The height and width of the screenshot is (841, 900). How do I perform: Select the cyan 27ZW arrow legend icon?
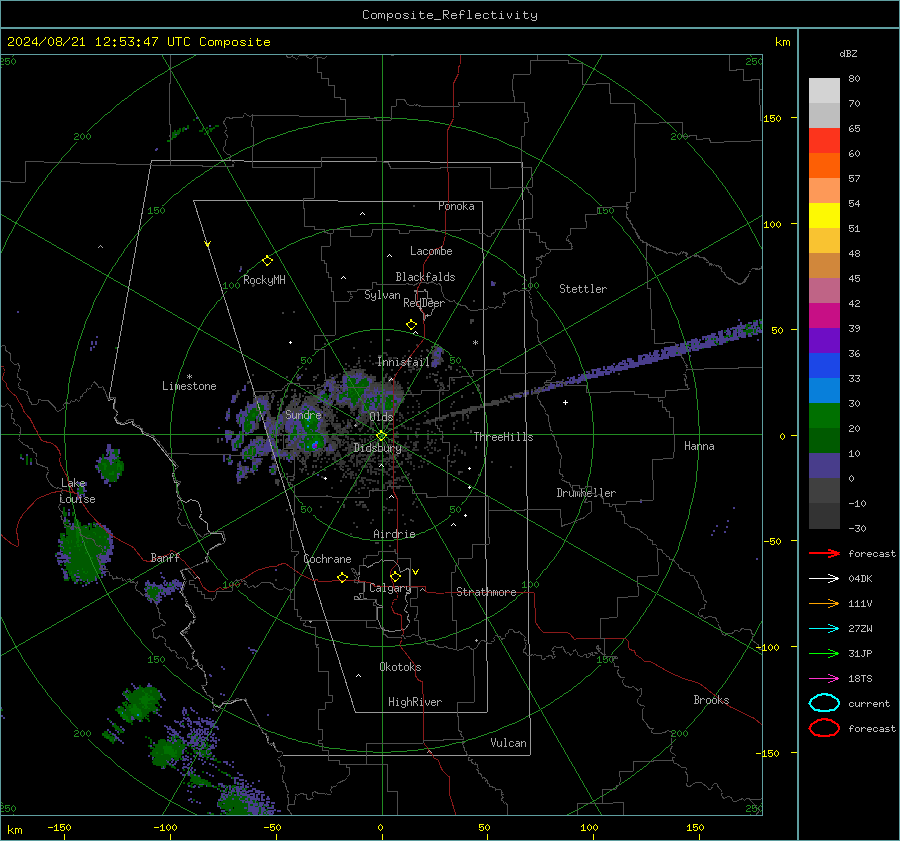pyautogui.click(x=824, y=629)
